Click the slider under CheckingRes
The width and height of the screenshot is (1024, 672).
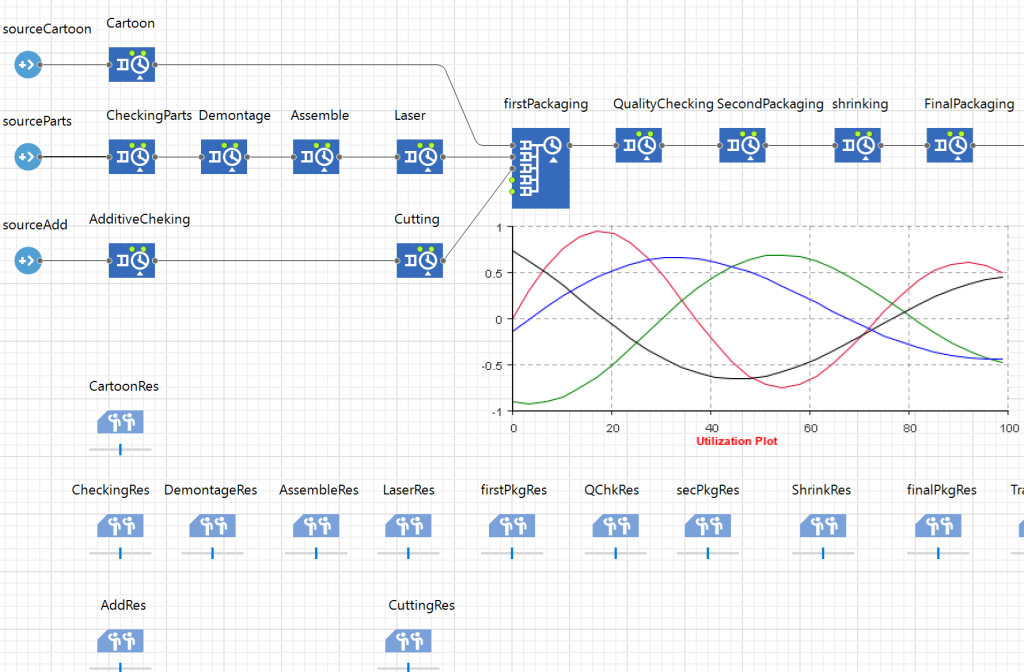click(120, 553)
